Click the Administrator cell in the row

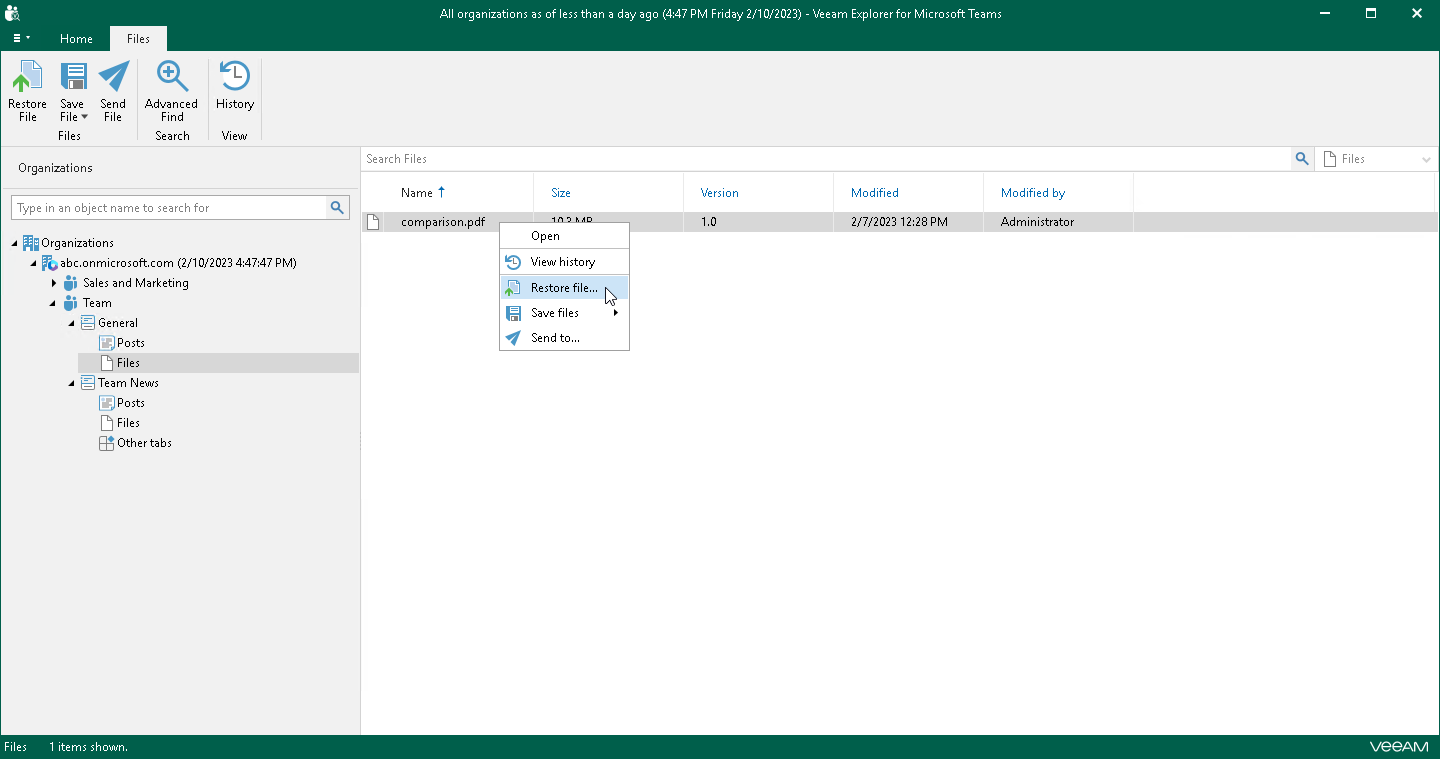point(1037,222)
